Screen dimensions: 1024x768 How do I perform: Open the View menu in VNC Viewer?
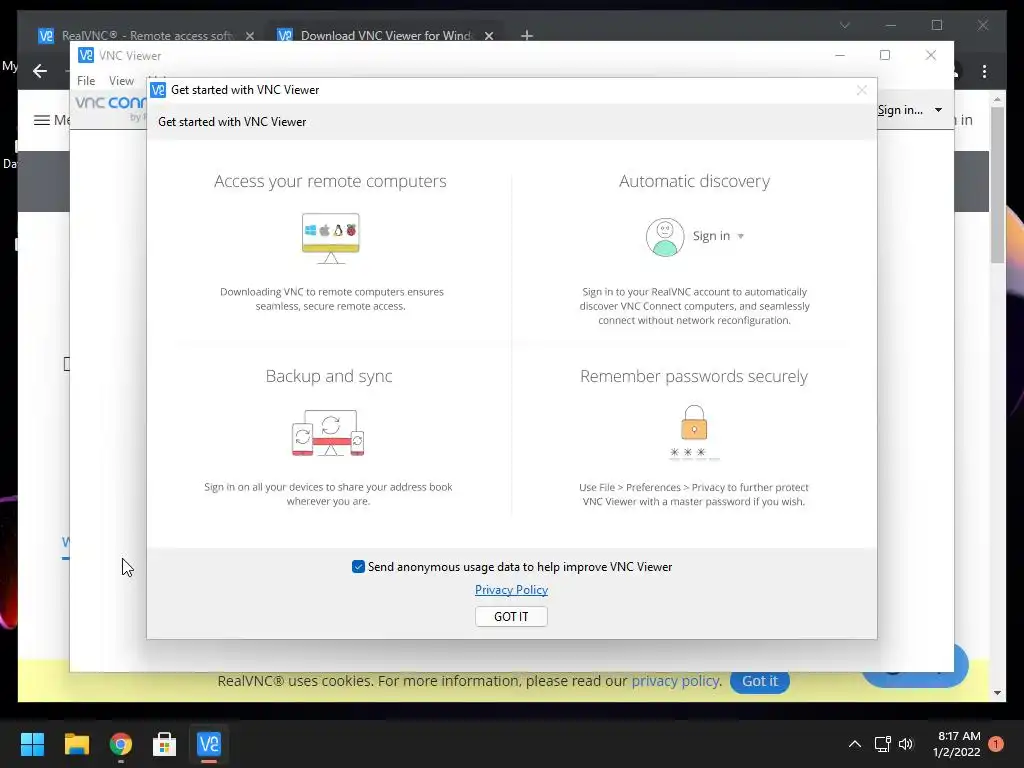(121, 80)
